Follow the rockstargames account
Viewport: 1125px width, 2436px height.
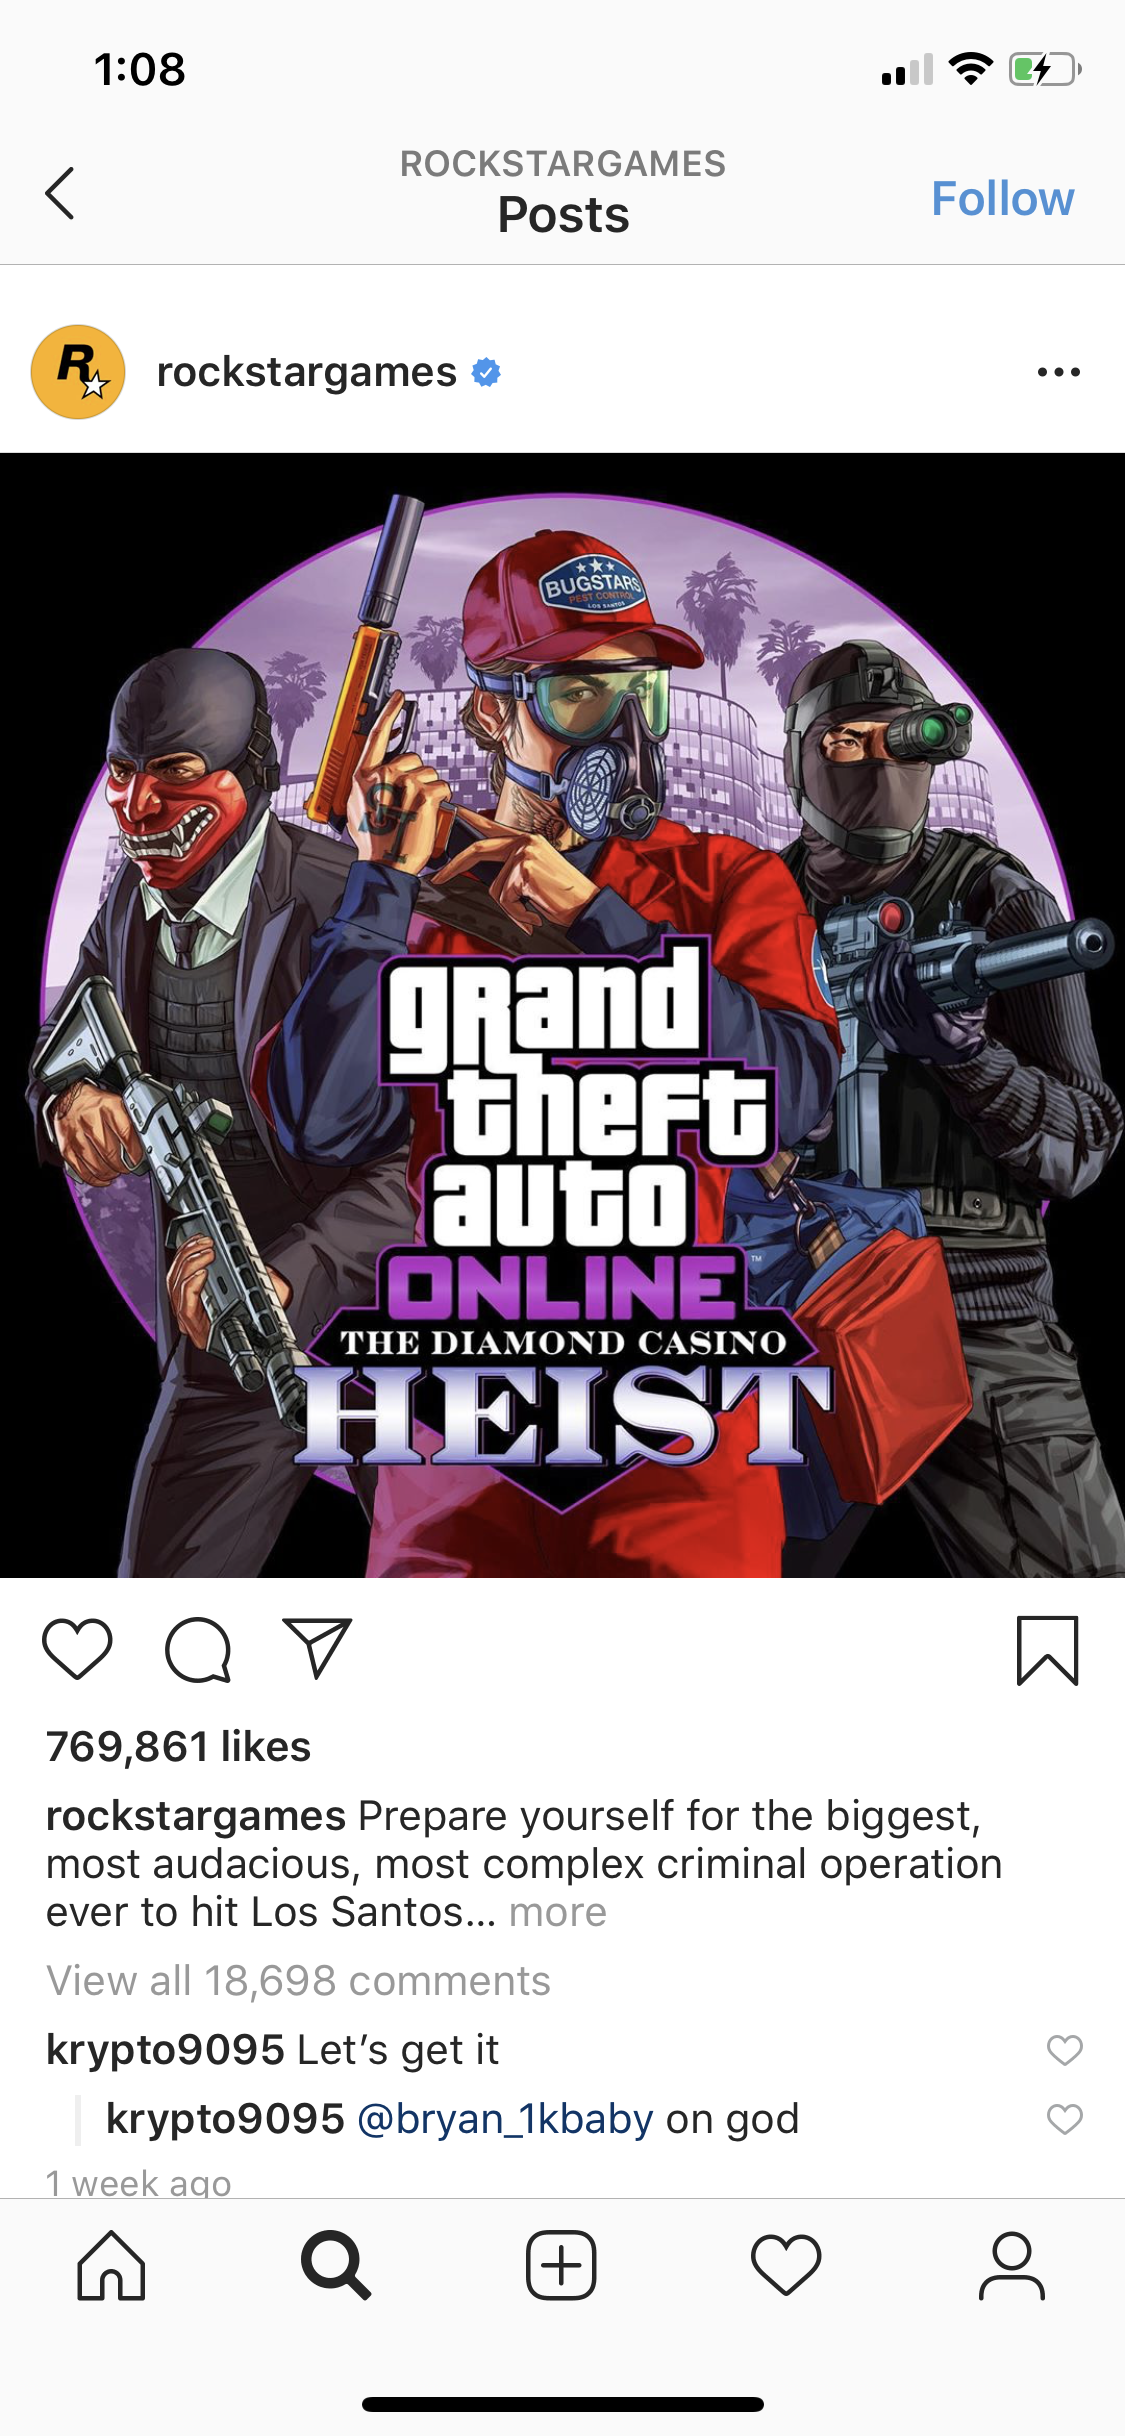click(x=1002, y=198)
